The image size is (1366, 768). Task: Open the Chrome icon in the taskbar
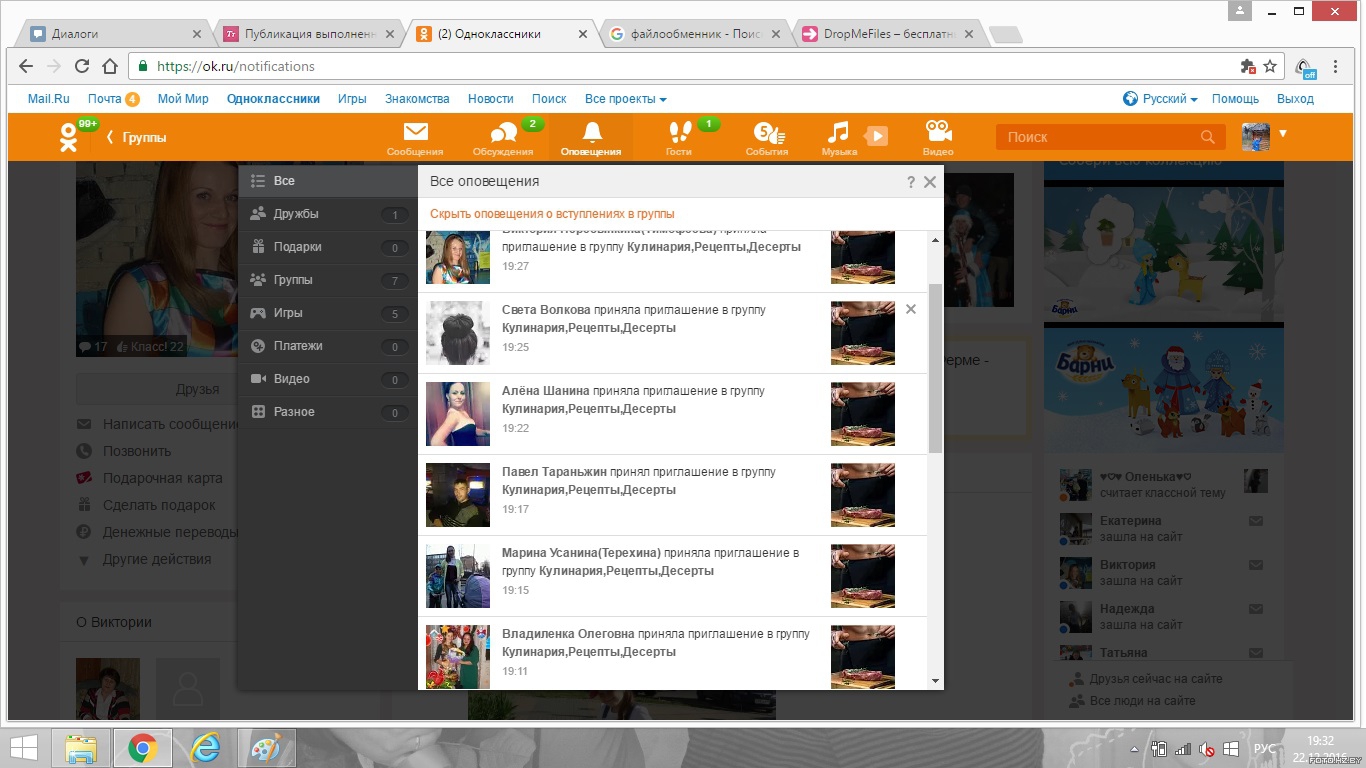click(142, 748)
